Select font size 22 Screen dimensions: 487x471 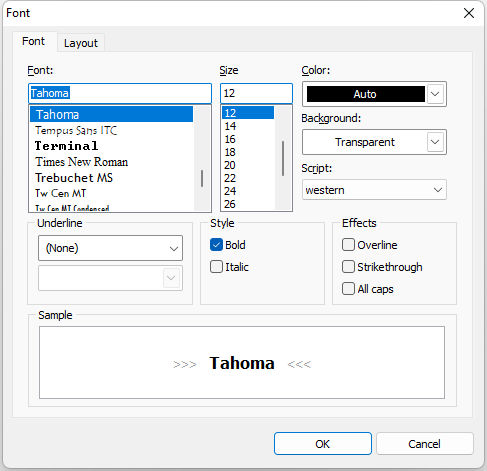point(248,178)
